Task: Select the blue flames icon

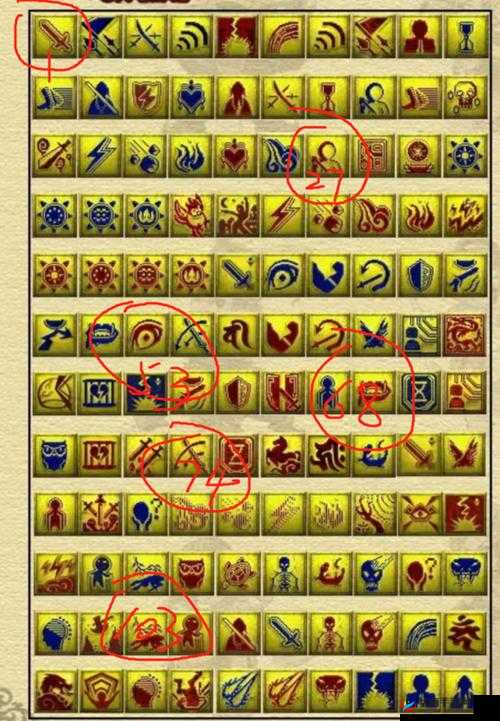Action: [x=191, y=156]
